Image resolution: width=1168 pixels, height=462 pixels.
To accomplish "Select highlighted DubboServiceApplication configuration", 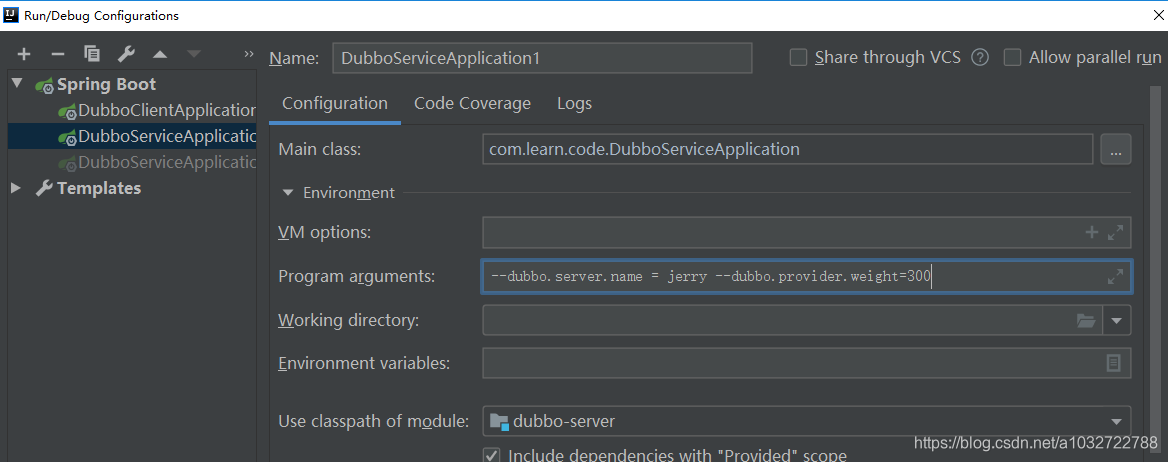I will [132, 136].
